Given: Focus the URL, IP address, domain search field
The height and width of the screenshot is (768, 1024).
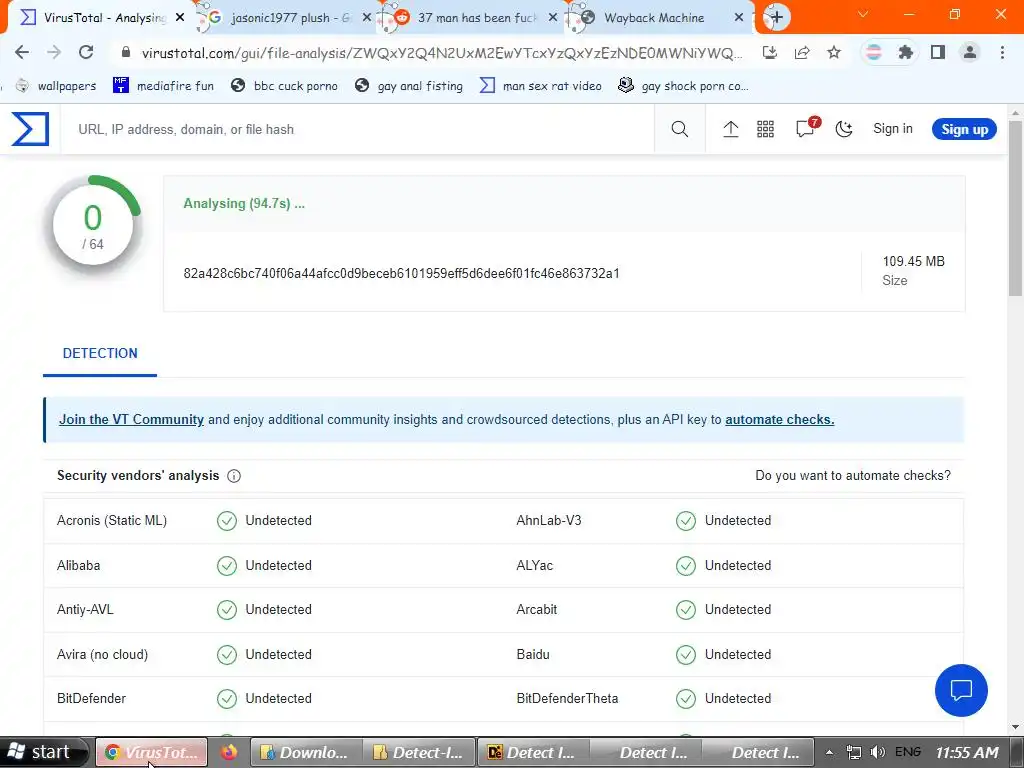Looking at the screenshot, I should [357, 129].
